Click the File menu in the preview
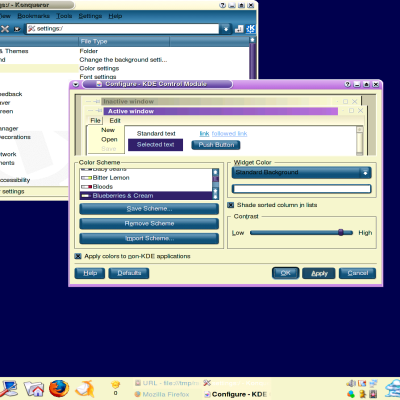Viewport: 400px width, 400px height. [x=95, y=121]
